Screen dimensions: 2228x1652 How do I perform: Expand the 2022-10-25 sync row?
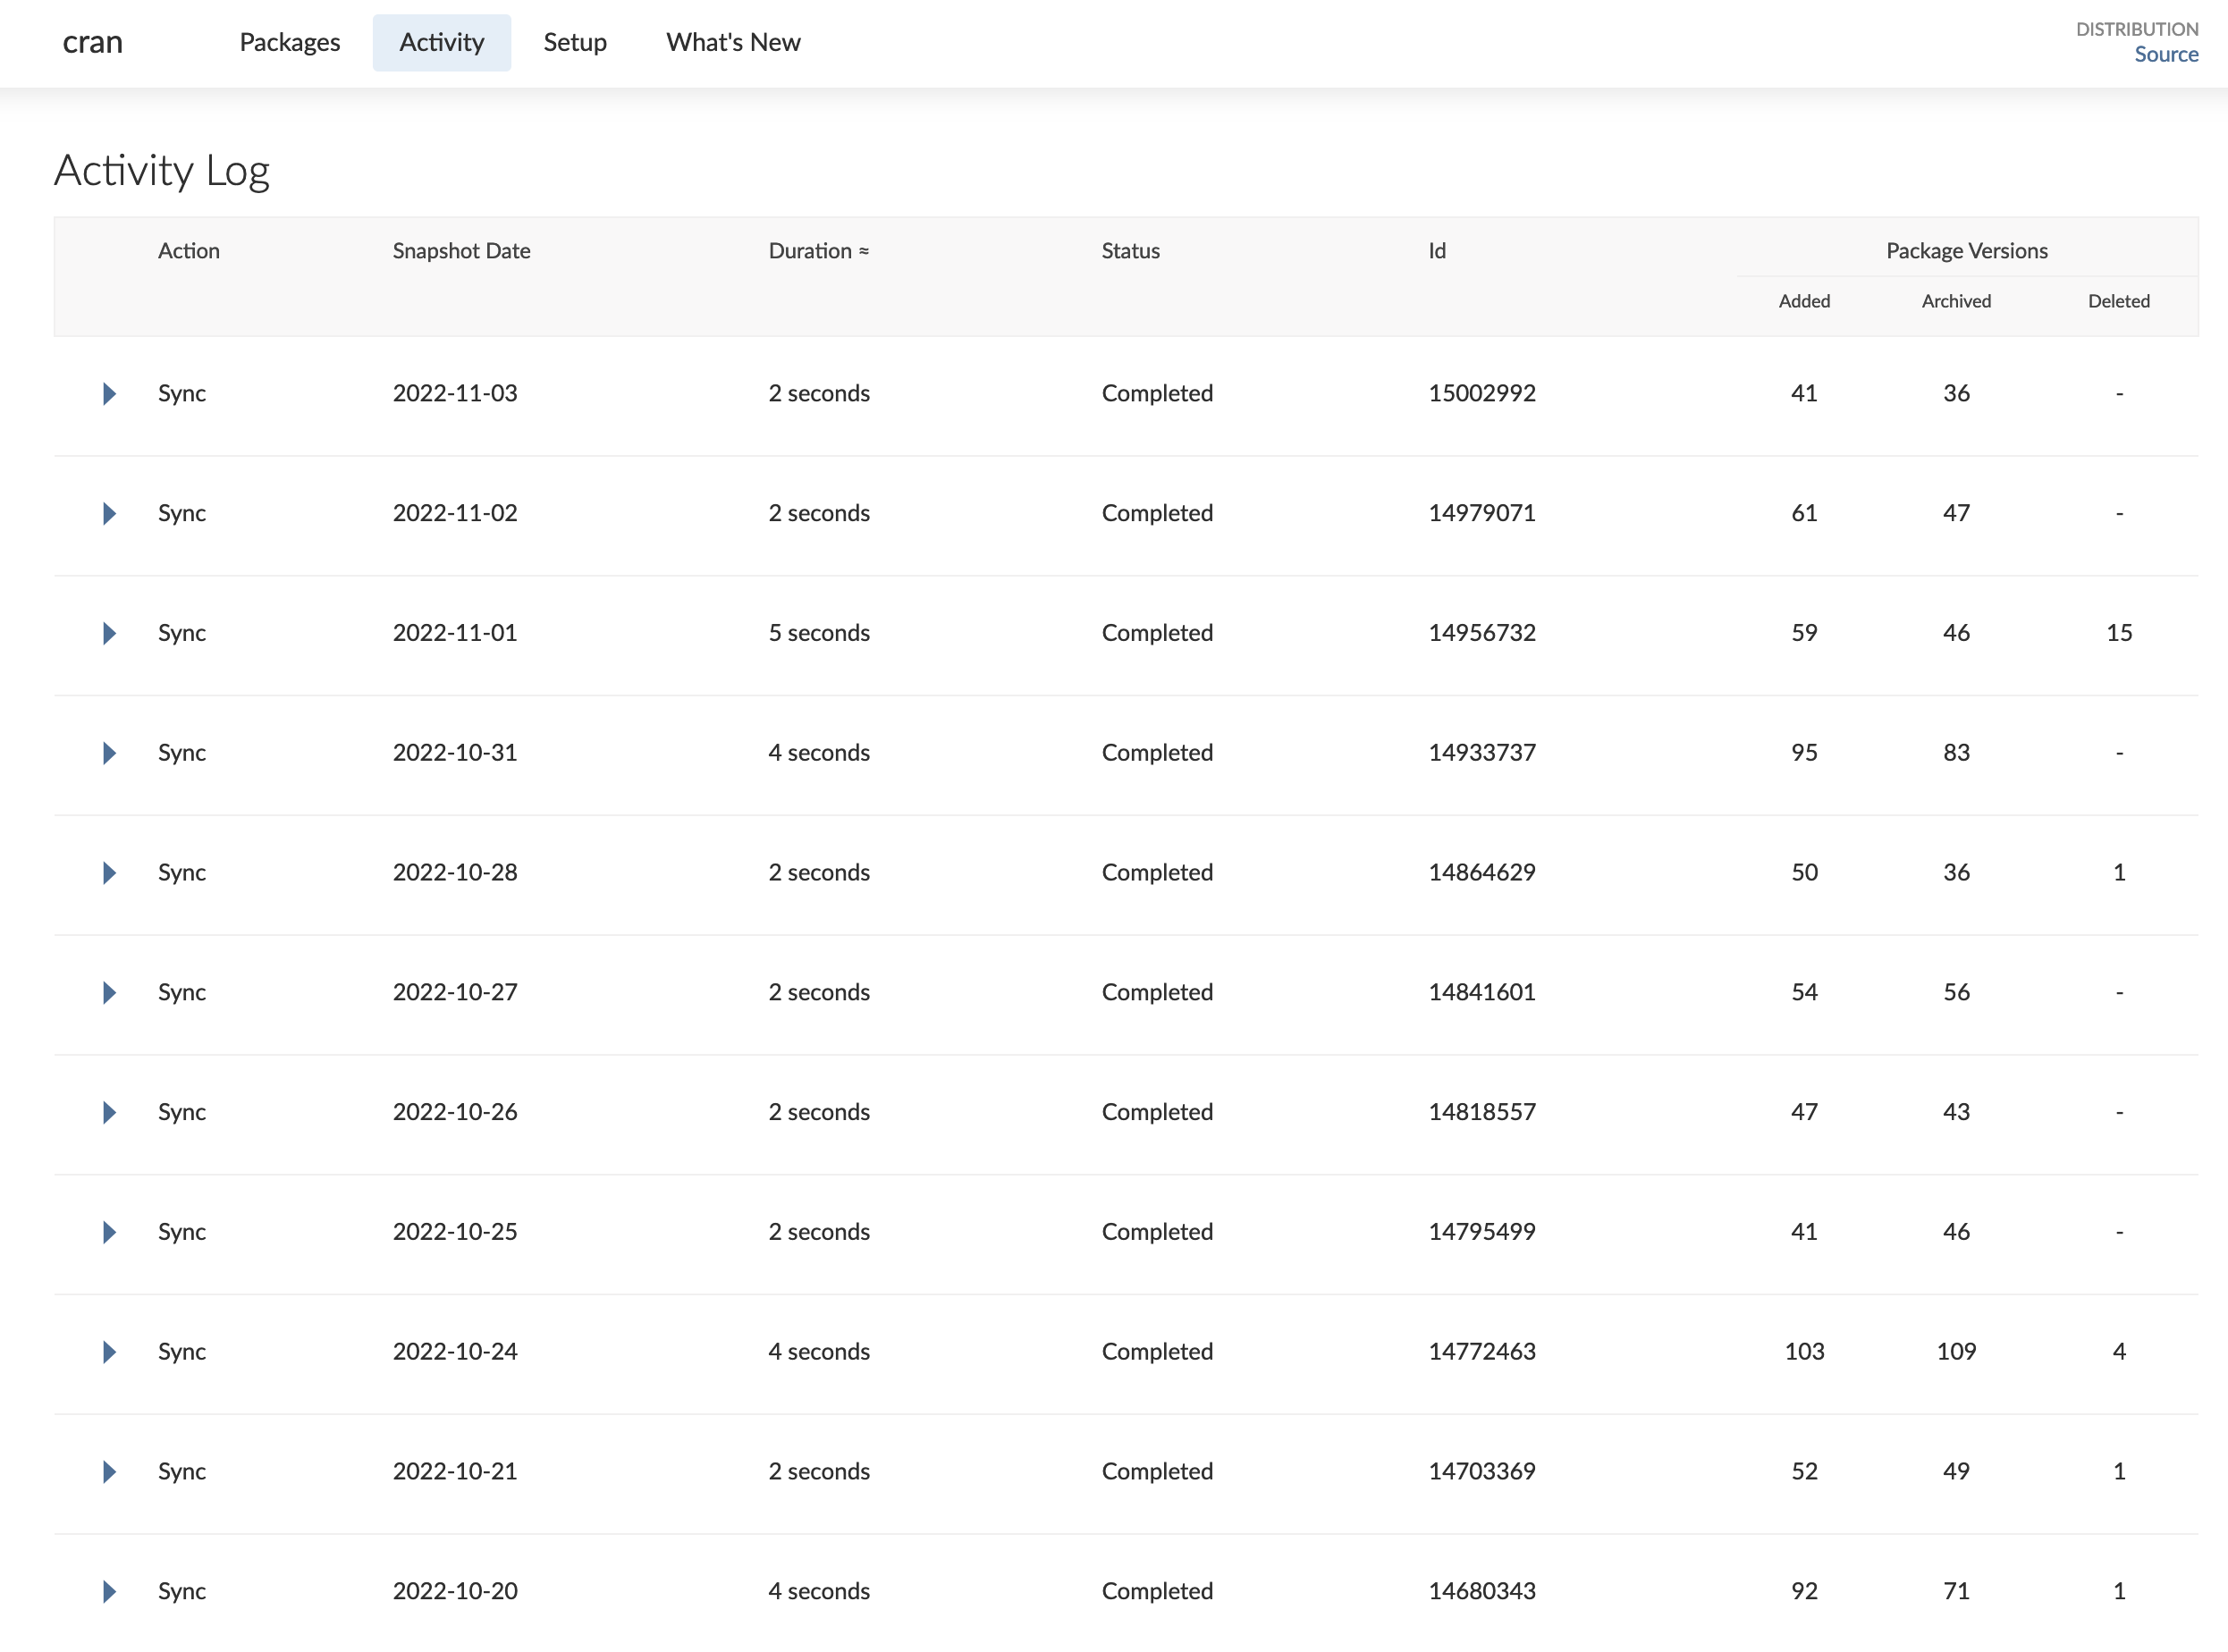[x=109, y=1232]
